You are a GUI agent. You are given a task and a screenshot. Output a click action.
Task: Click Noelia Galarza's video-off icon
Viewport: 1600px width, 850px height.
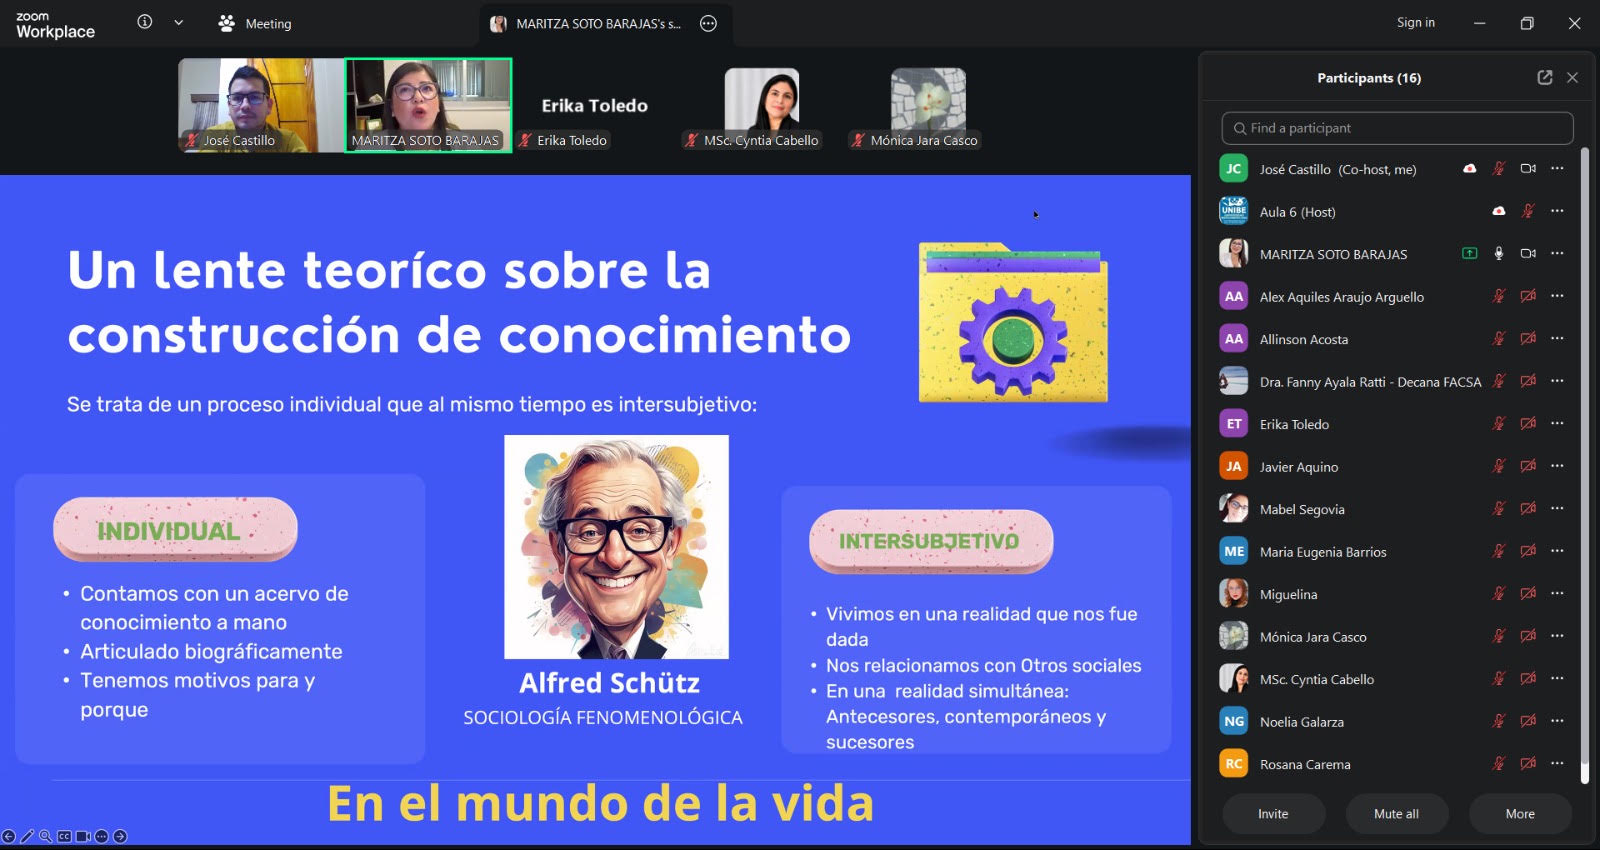coord(1528,721)
